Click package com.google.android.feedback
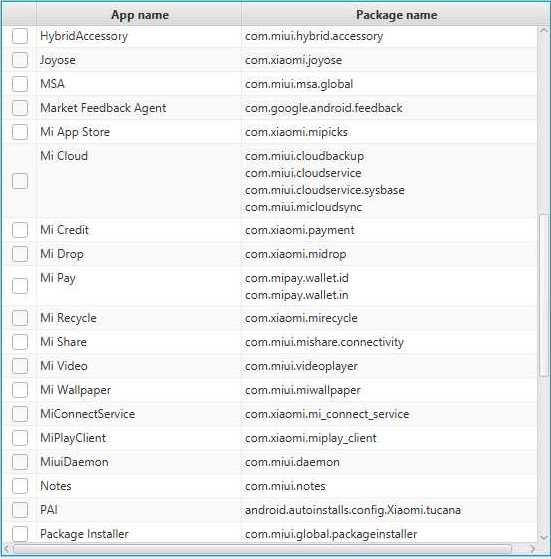Screen dimensions: 551x559 (324, 108)
